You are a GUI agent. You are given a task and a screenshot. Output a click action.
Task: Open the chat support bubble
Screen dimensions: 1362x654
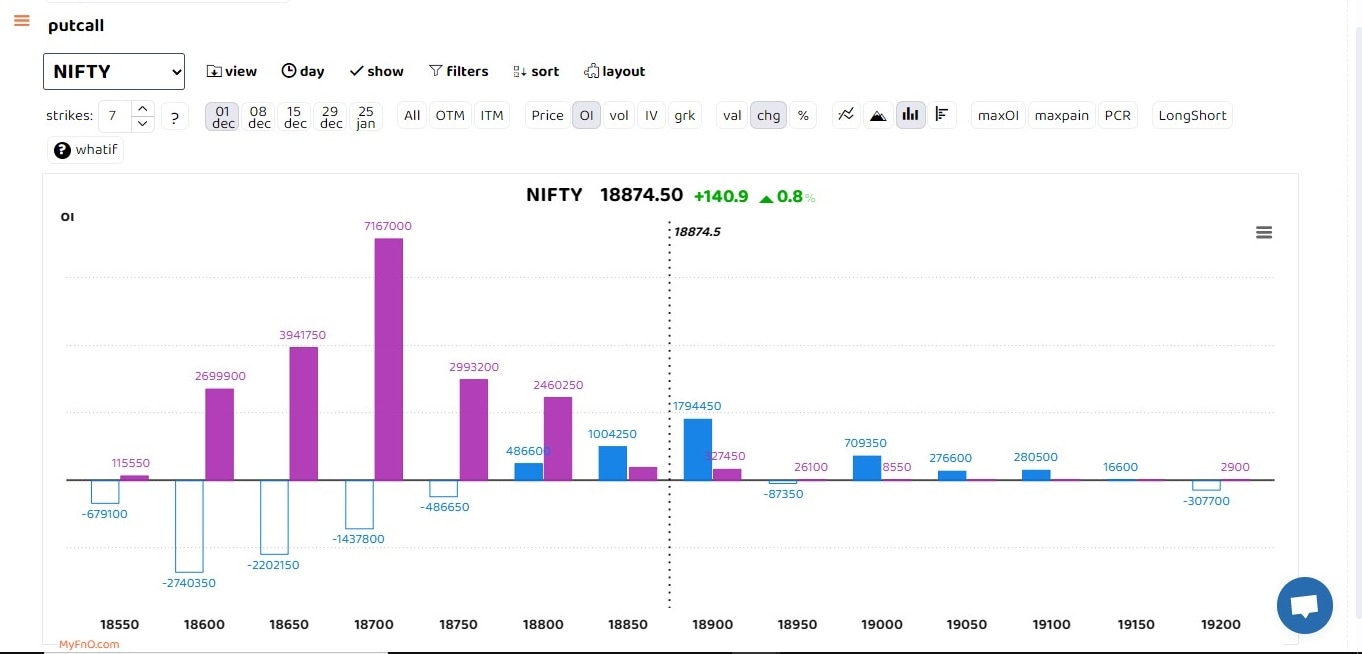[x=1304, y=606]
